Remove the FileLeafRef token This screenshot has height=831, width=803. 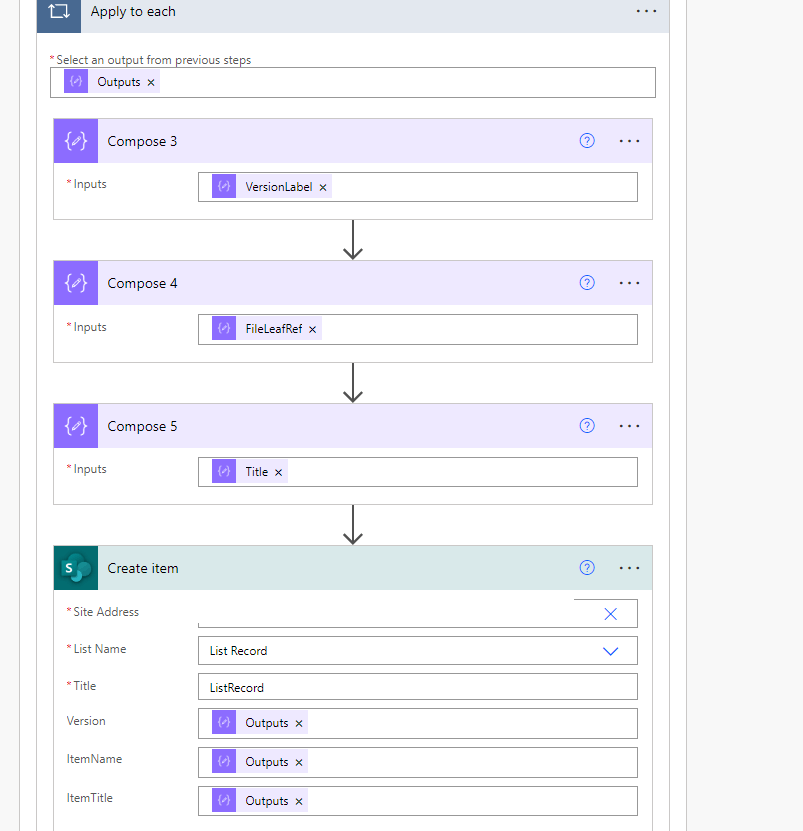(x=313, y=330)
